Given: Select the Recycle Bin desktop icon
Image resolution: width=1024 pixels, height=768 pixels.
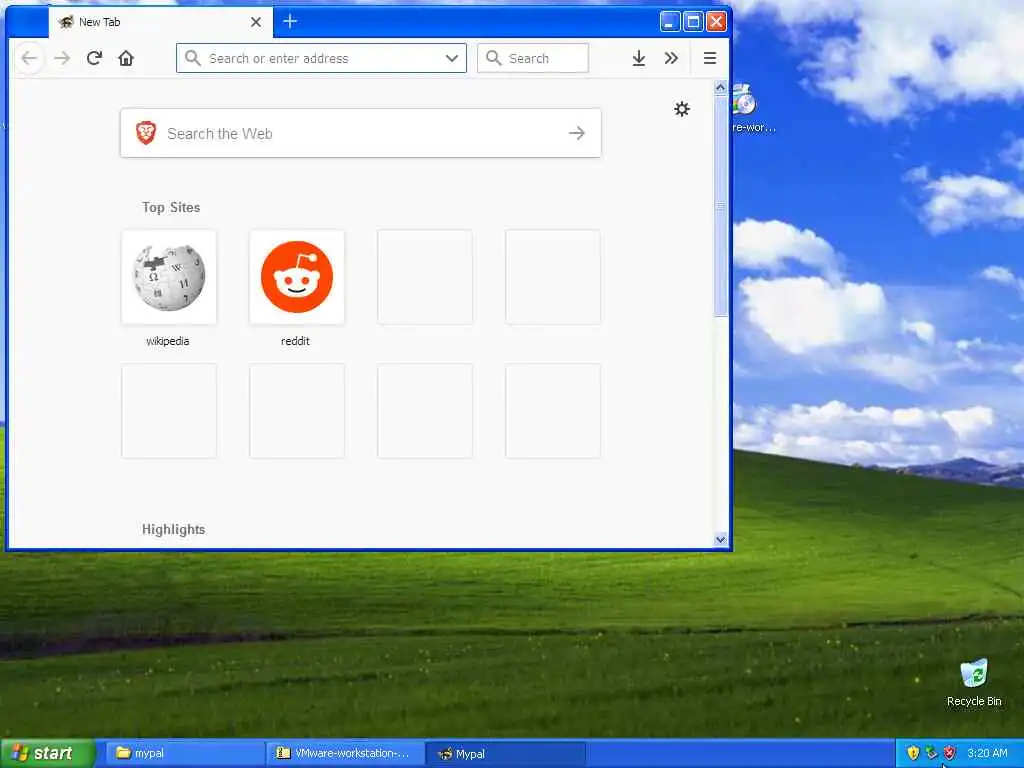Looking at the screenshot, I should [974, 683].
